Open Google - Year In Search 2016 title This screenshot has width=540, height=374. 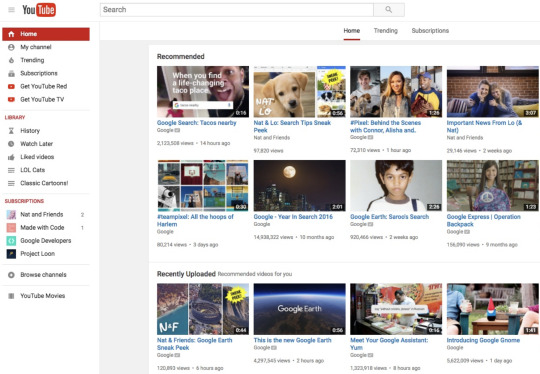pos(293,217)
